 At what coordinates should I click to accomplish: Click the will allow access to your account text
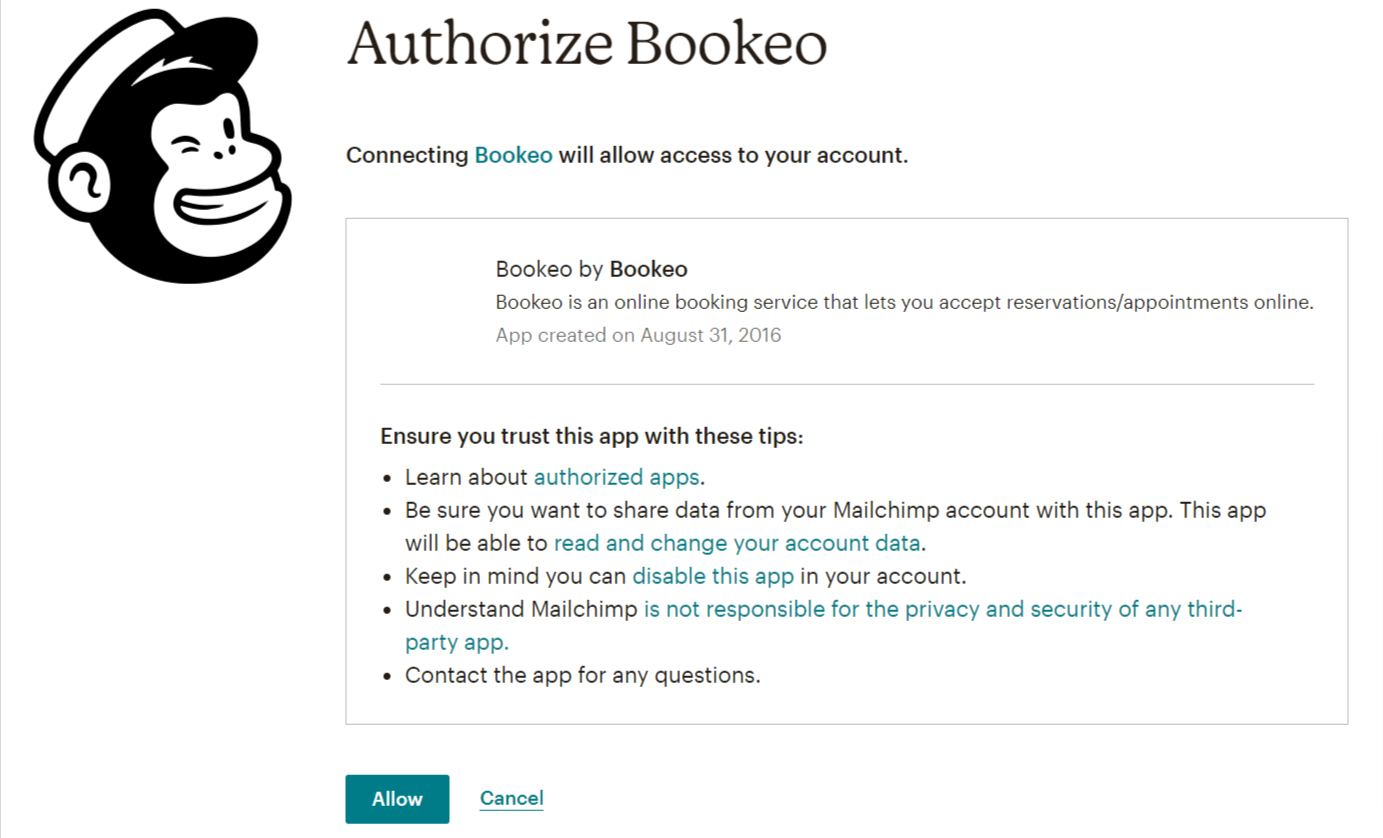click(733, 155)
